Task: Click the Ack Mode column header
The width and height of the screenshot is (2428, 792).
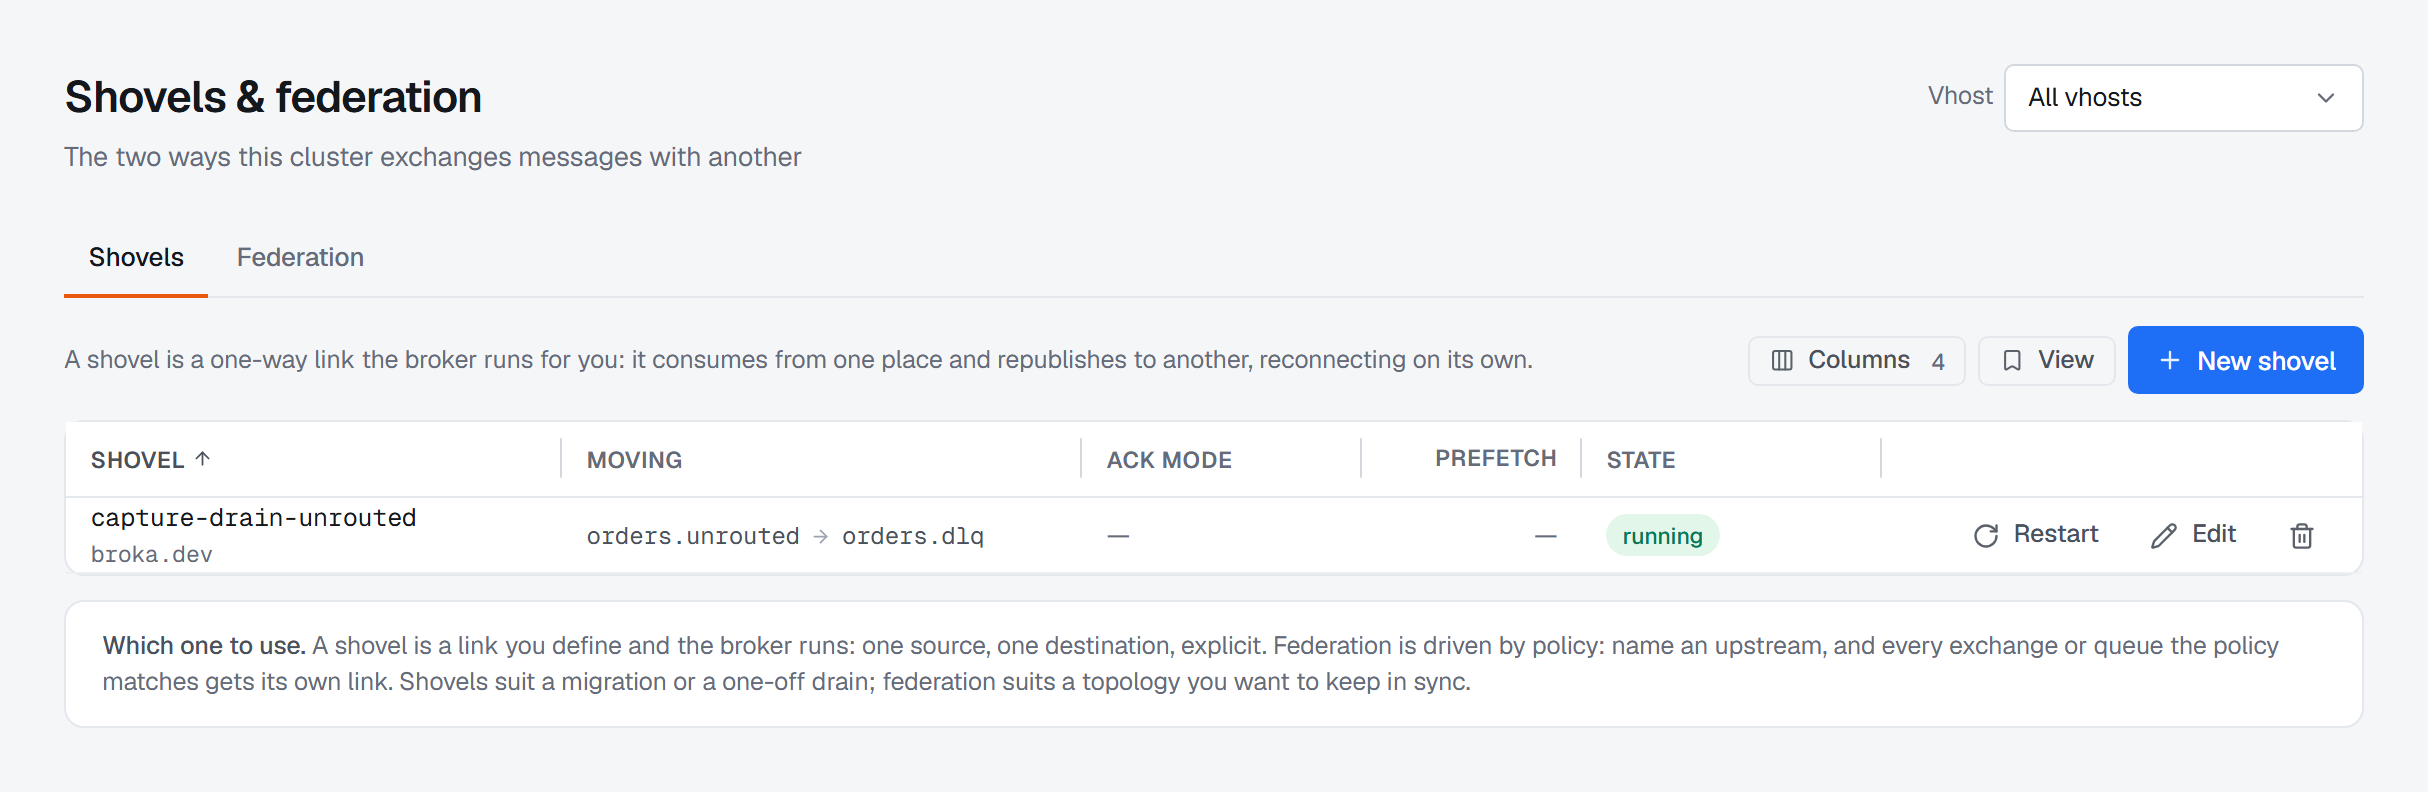Action: click(1169, 460)
